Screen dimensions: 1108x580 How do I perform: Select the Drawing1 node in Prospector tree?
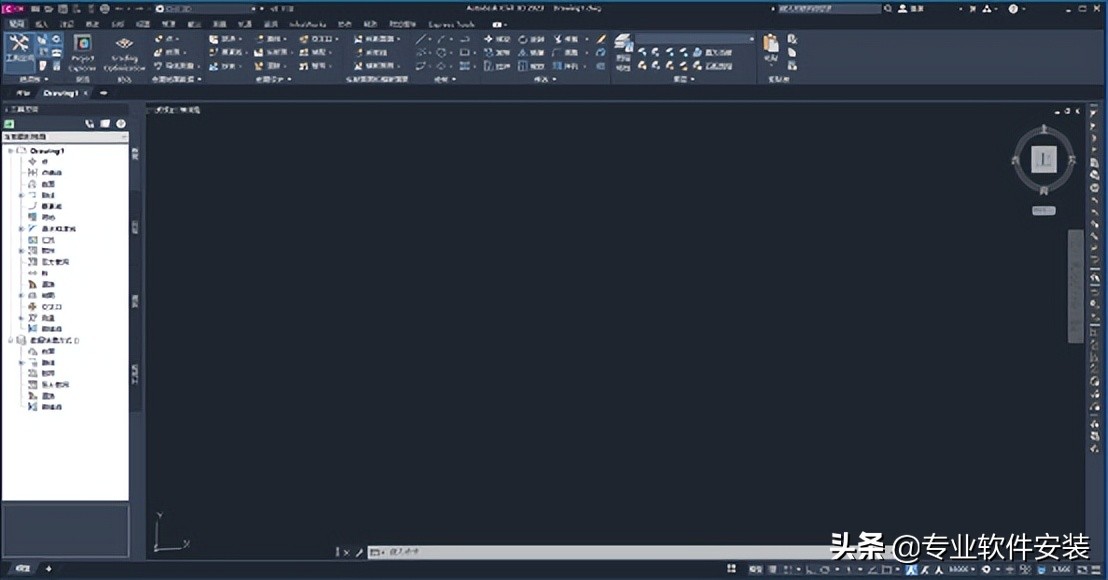[47, 150]
